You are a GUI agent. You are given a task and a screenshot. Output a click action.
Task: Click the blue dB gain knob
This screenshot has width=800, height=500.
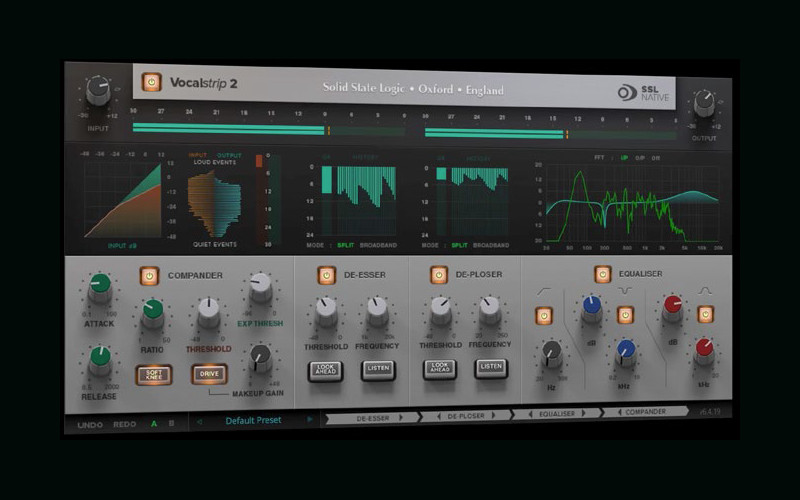tap(592, 309)
